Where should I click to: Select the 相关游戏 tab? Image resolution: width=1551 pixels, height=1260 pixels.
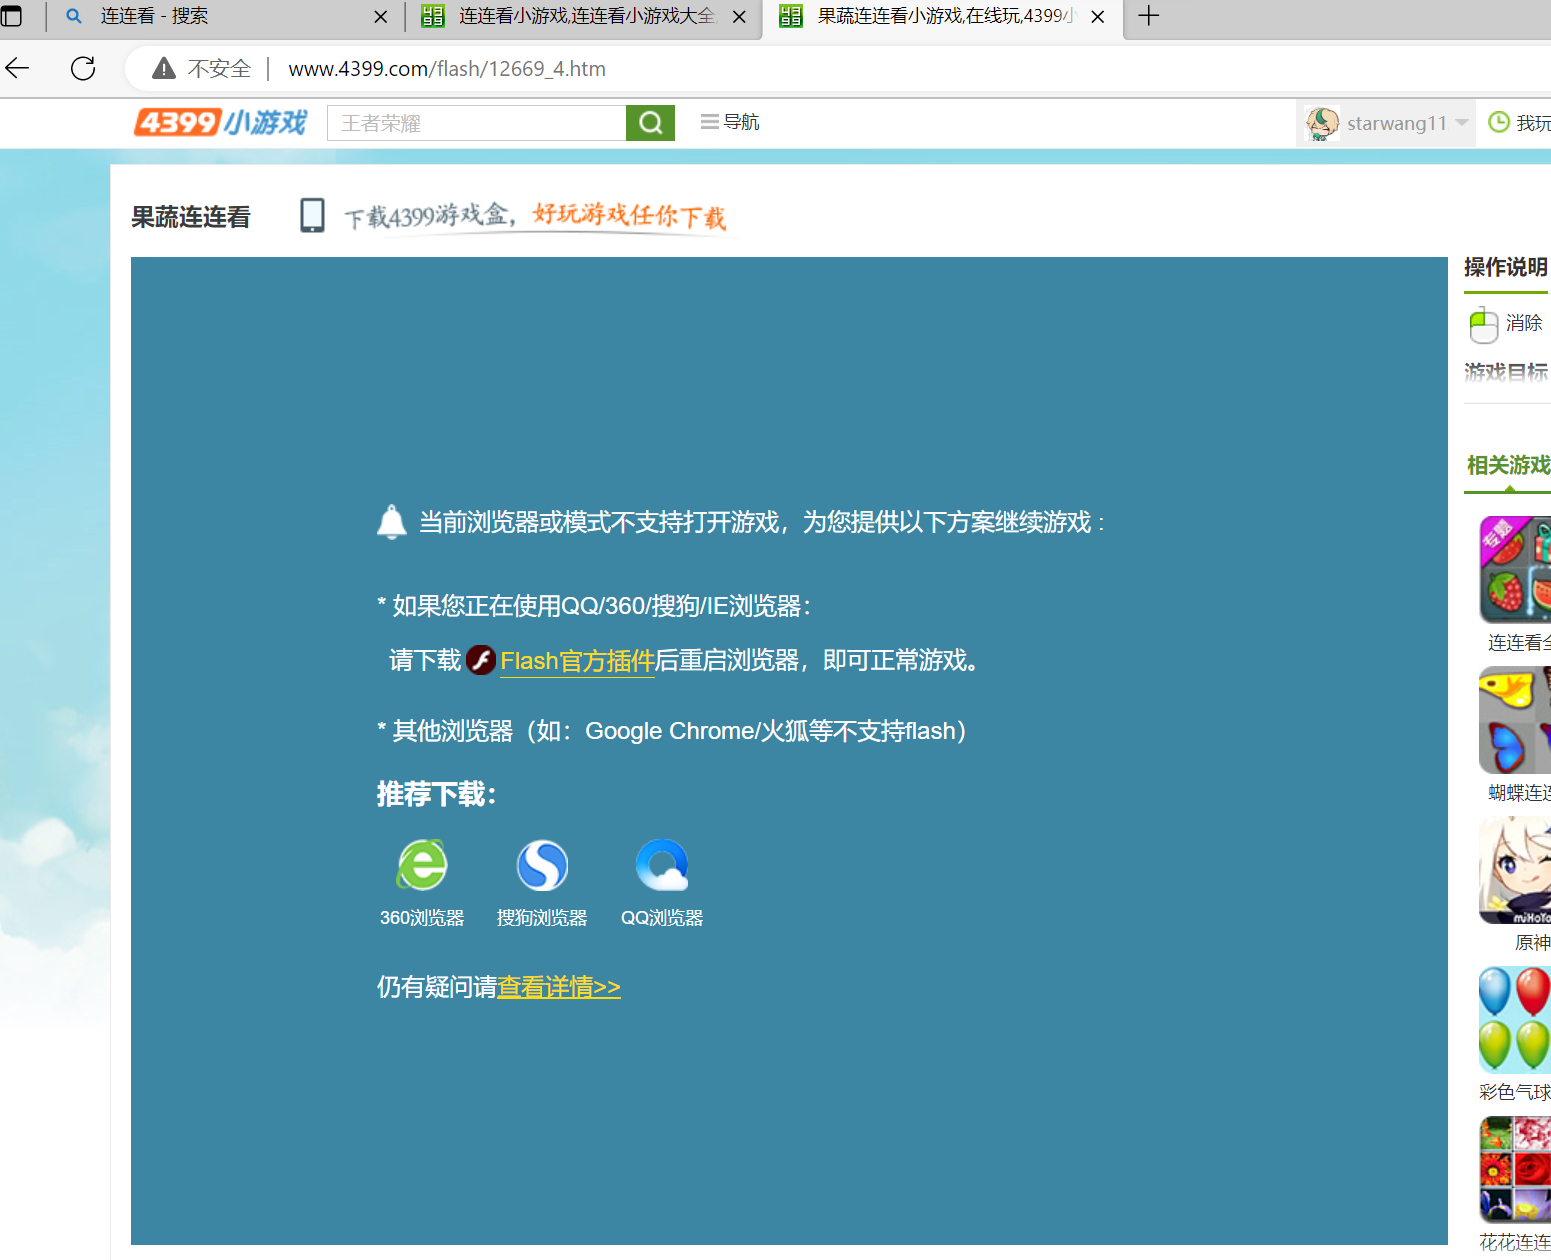click(1508, 466)
